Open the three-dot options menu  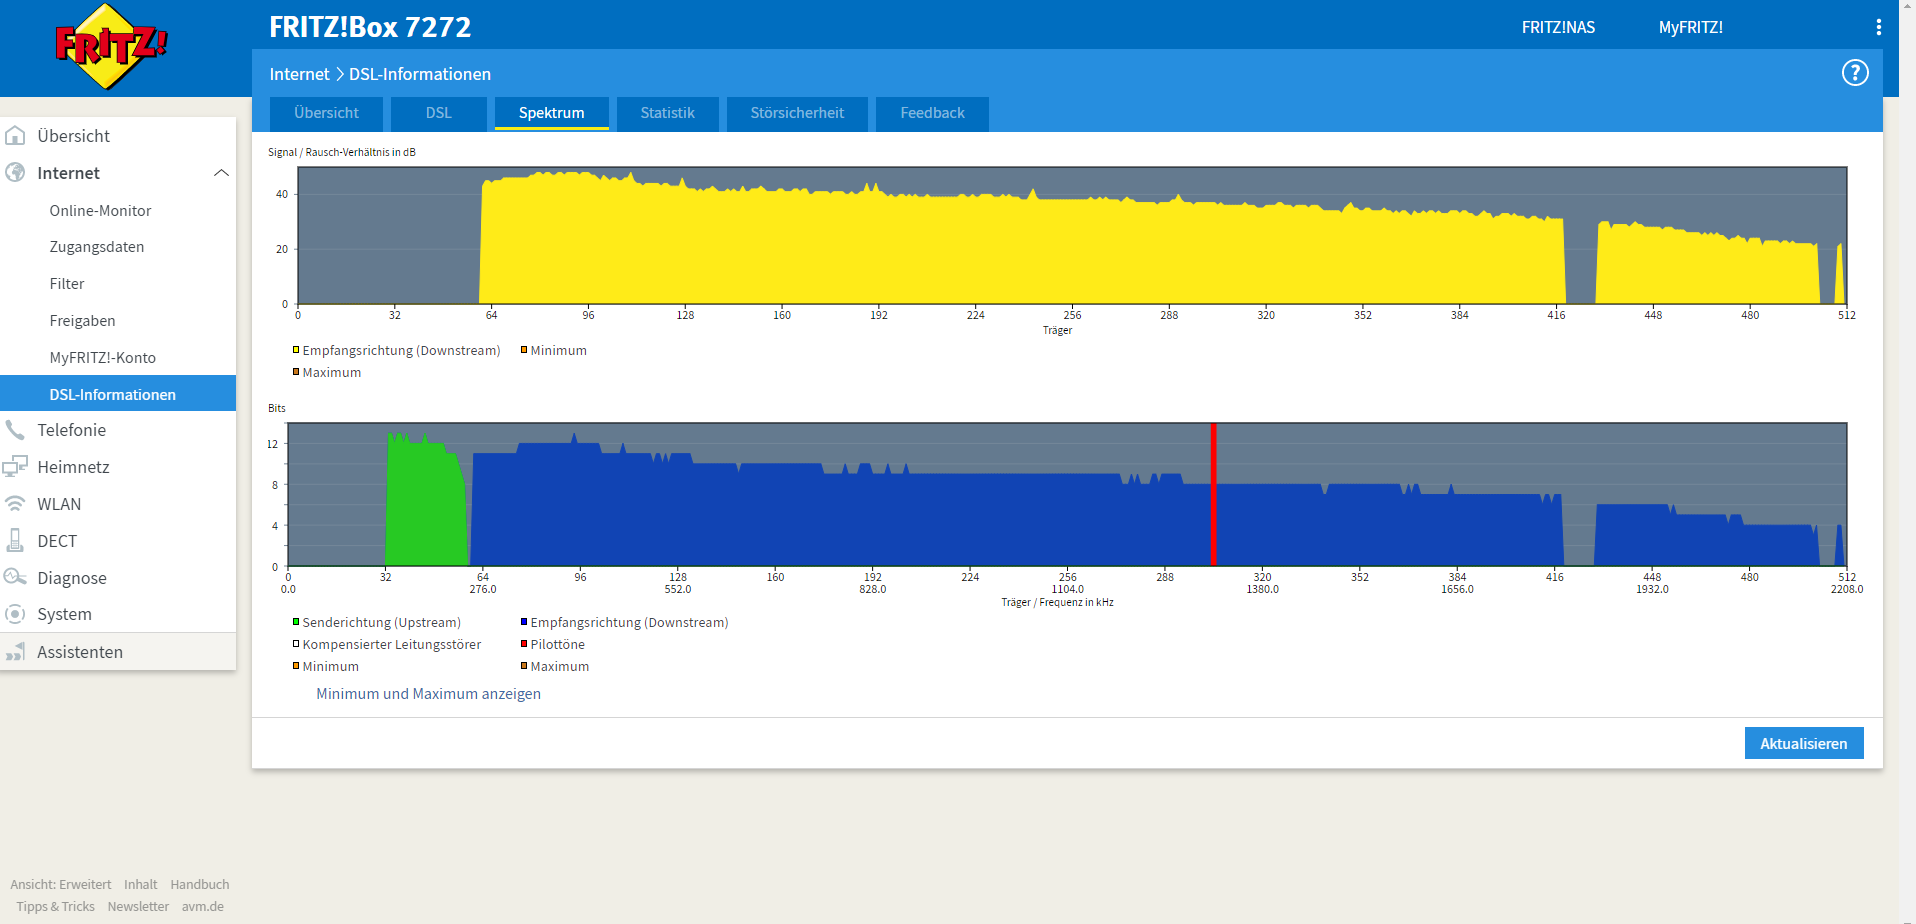1879,27
